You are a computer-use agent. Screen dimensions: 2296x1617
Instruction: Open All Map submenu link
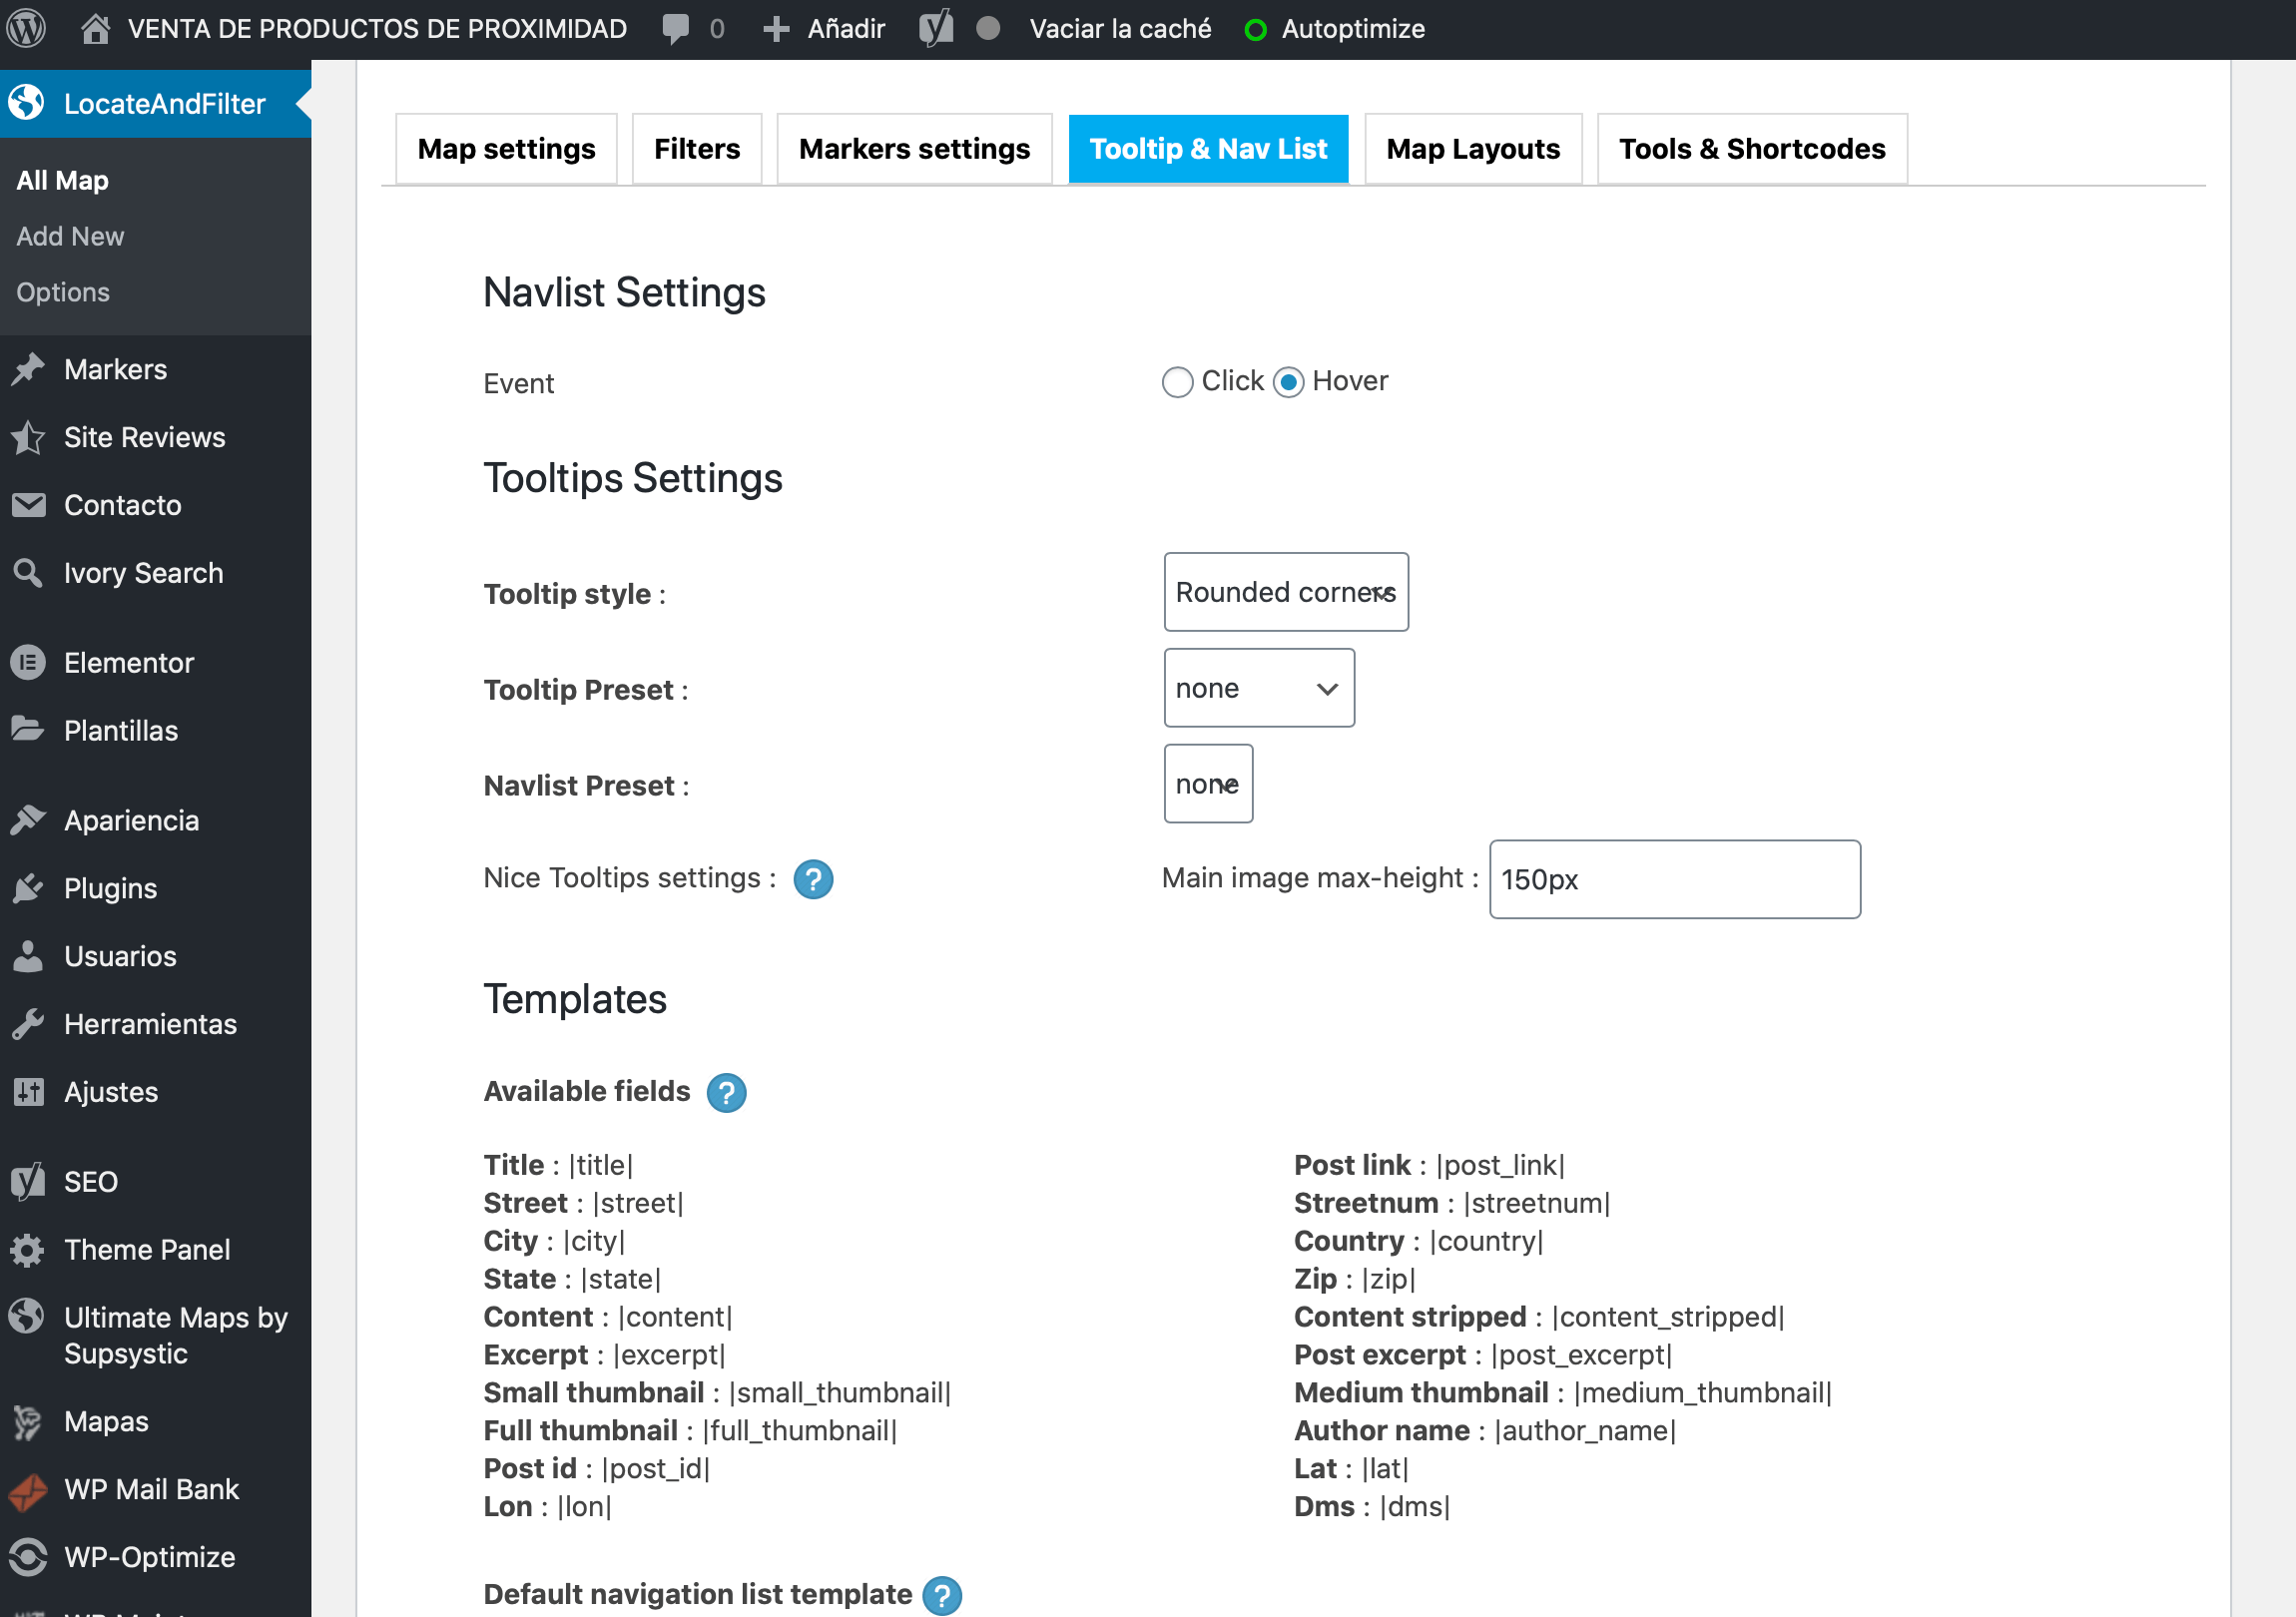point(62,180)
